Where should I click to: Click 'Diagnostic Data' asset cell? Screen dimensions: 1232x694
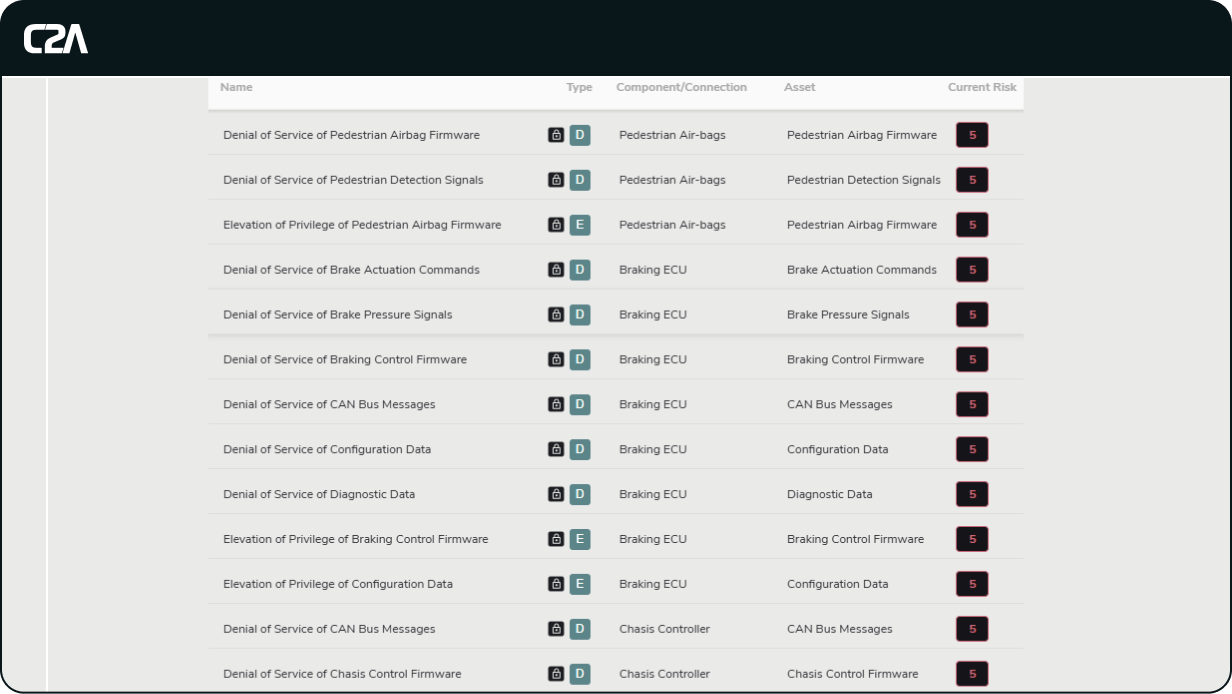pos(830,494)
